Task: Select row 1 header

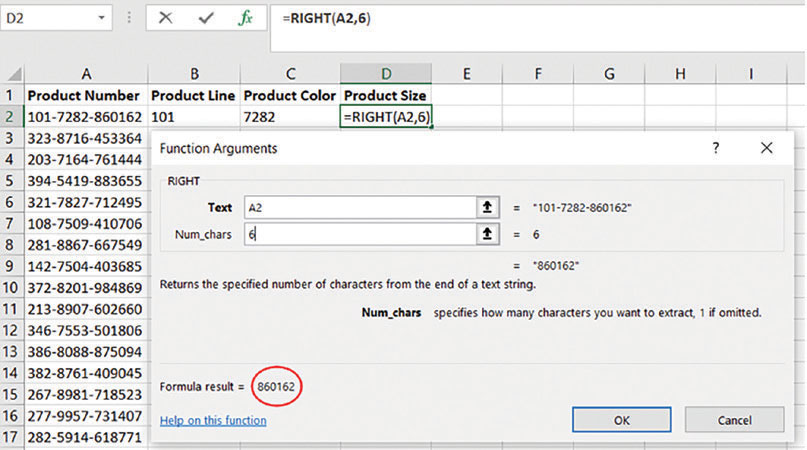Action: 11,96
